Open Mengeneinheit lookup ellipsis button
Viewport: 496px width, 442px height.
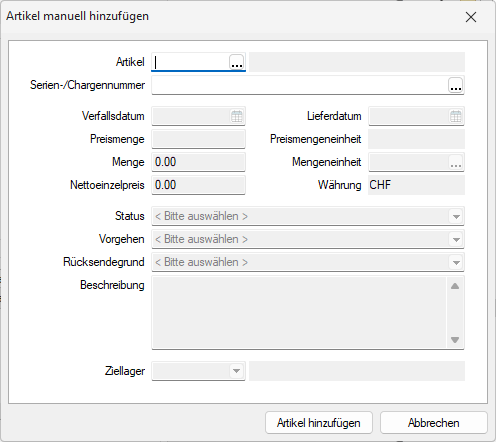pyautogui.click(x=456, y=162)
